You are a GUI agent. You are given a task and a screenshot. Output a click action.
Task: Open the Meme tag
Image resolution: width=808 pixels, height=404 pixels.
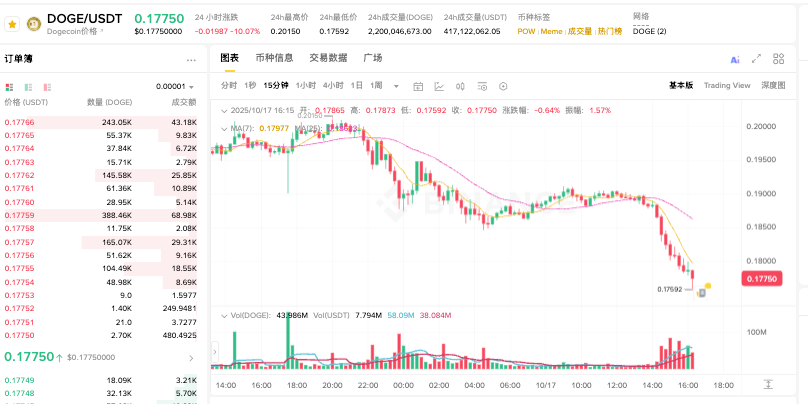551,31
